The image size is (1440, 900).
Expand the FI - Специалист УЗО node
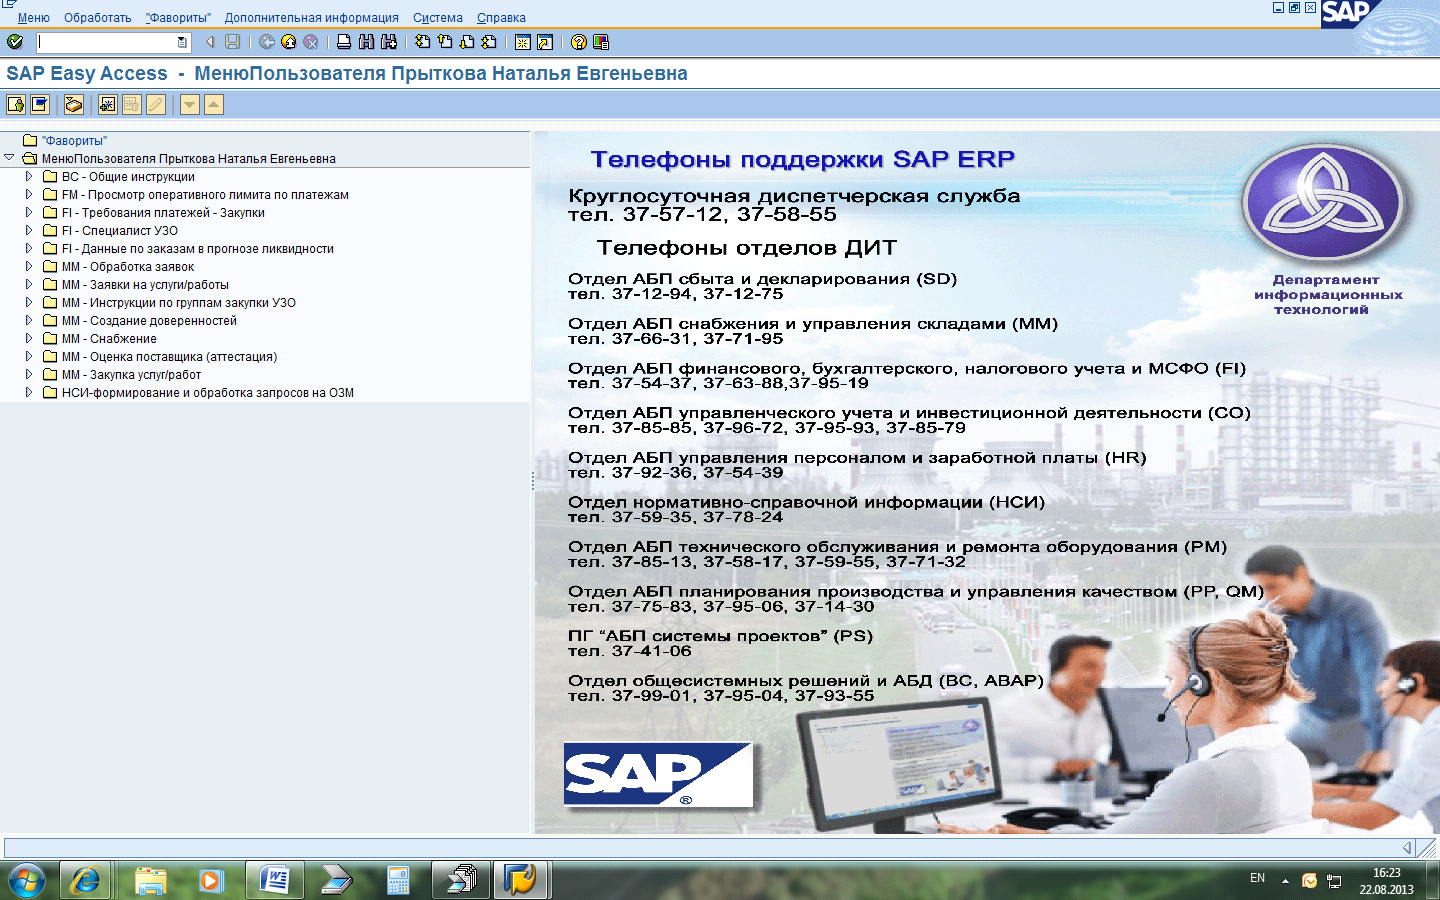tap(29, 230)
